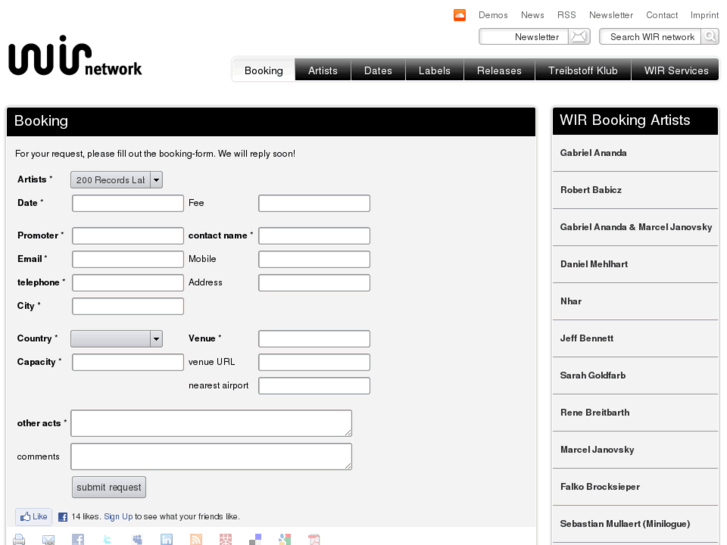This screenshot has height=545, width=727.
Task: Share via the Facebook icon
Action: (78, 539)
